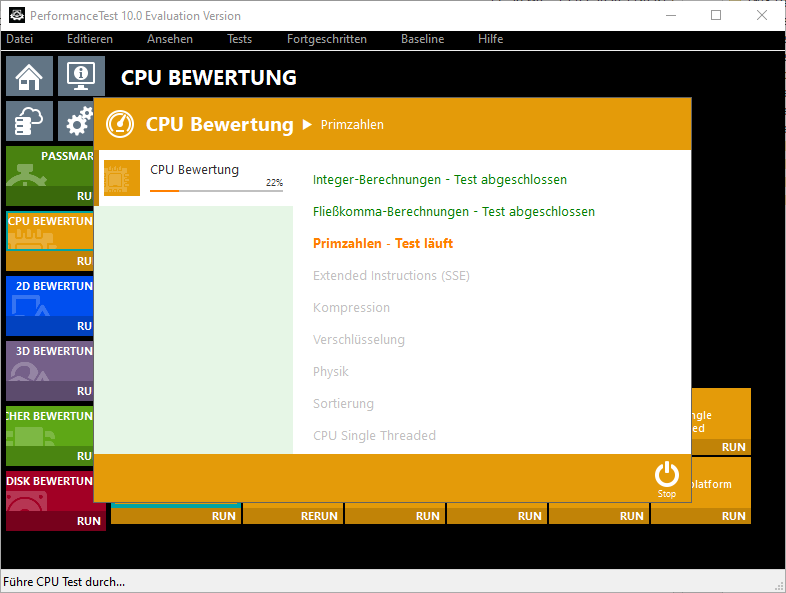Click the 'Primzahlen' breadcrumb text in header
This screenshot has width=786, height=593.
coord(352,125)
